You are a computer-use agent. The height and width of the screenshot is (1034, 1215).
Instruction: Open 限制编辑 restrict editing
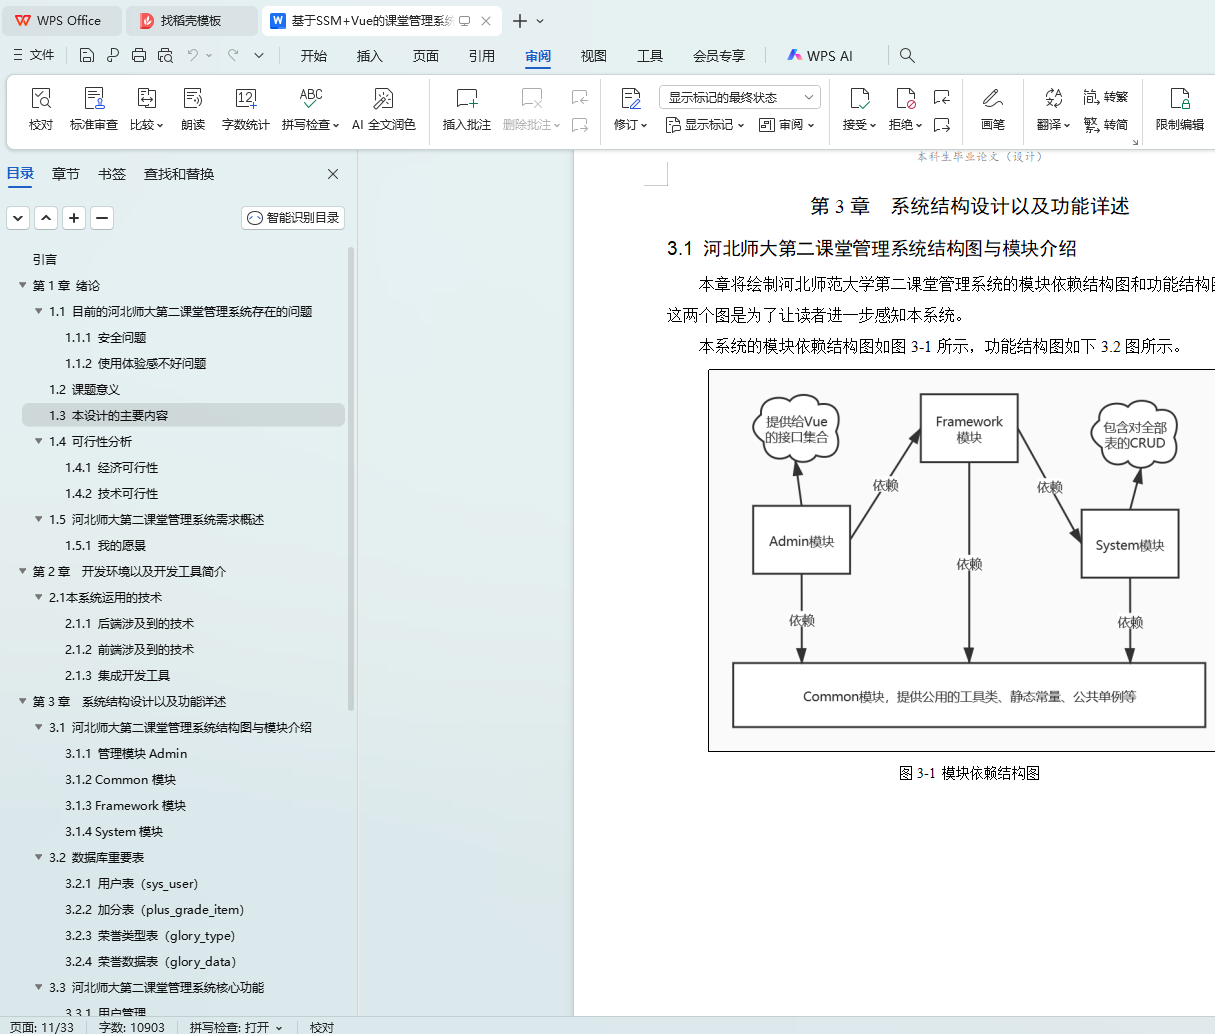(x=1180, y=109)
